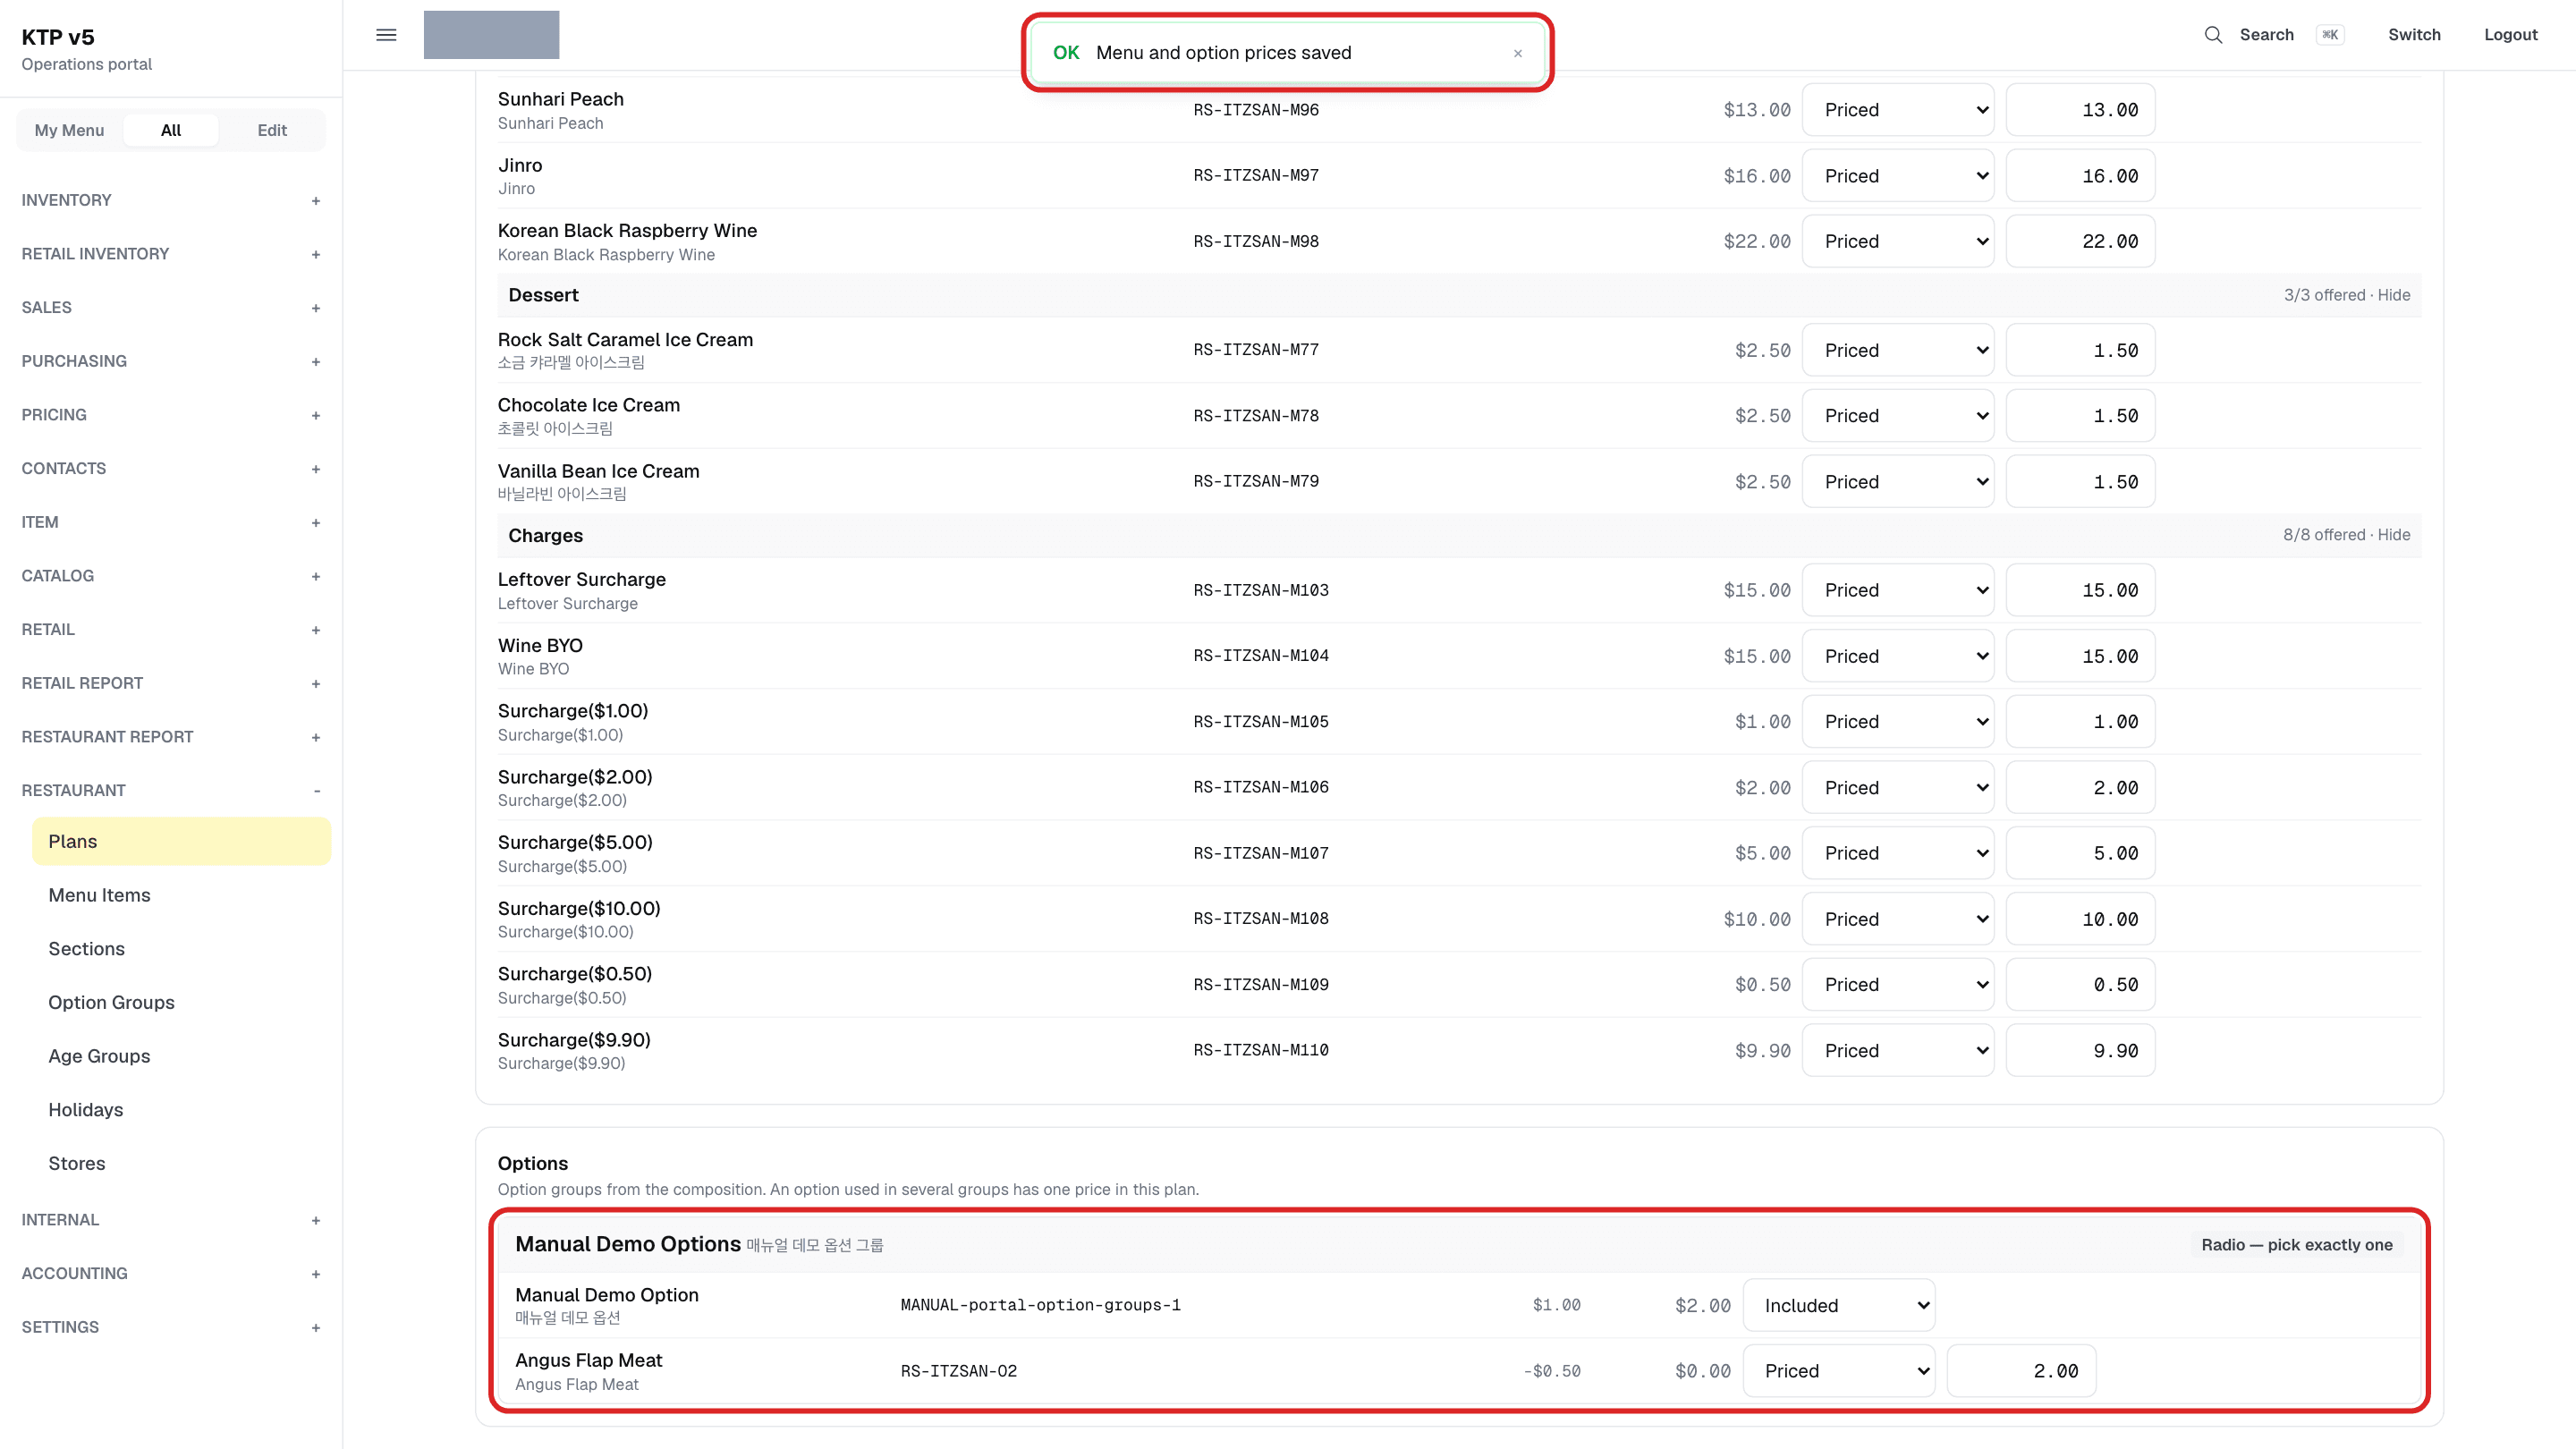Click the Angus Flap Meat price field
The width and height of the screenshot is (2576, 1449).
pyautogui.click(x=2021, y=1371)
